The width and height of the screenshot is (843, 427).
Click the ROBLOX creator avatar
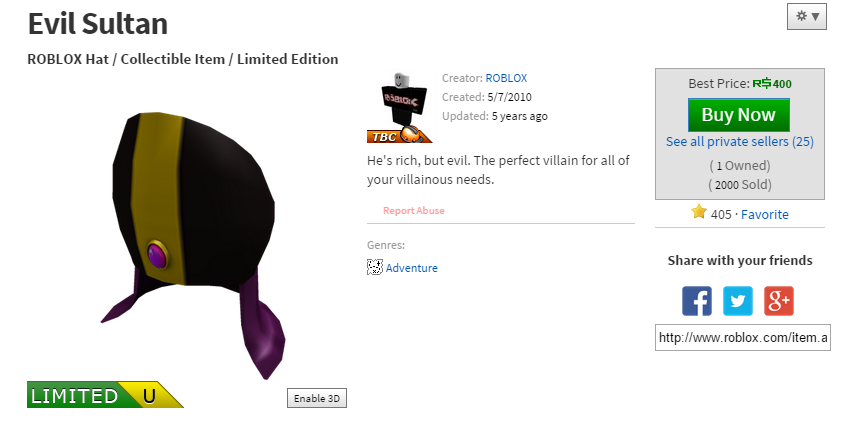pyautogui.click(x=399, y=100)
